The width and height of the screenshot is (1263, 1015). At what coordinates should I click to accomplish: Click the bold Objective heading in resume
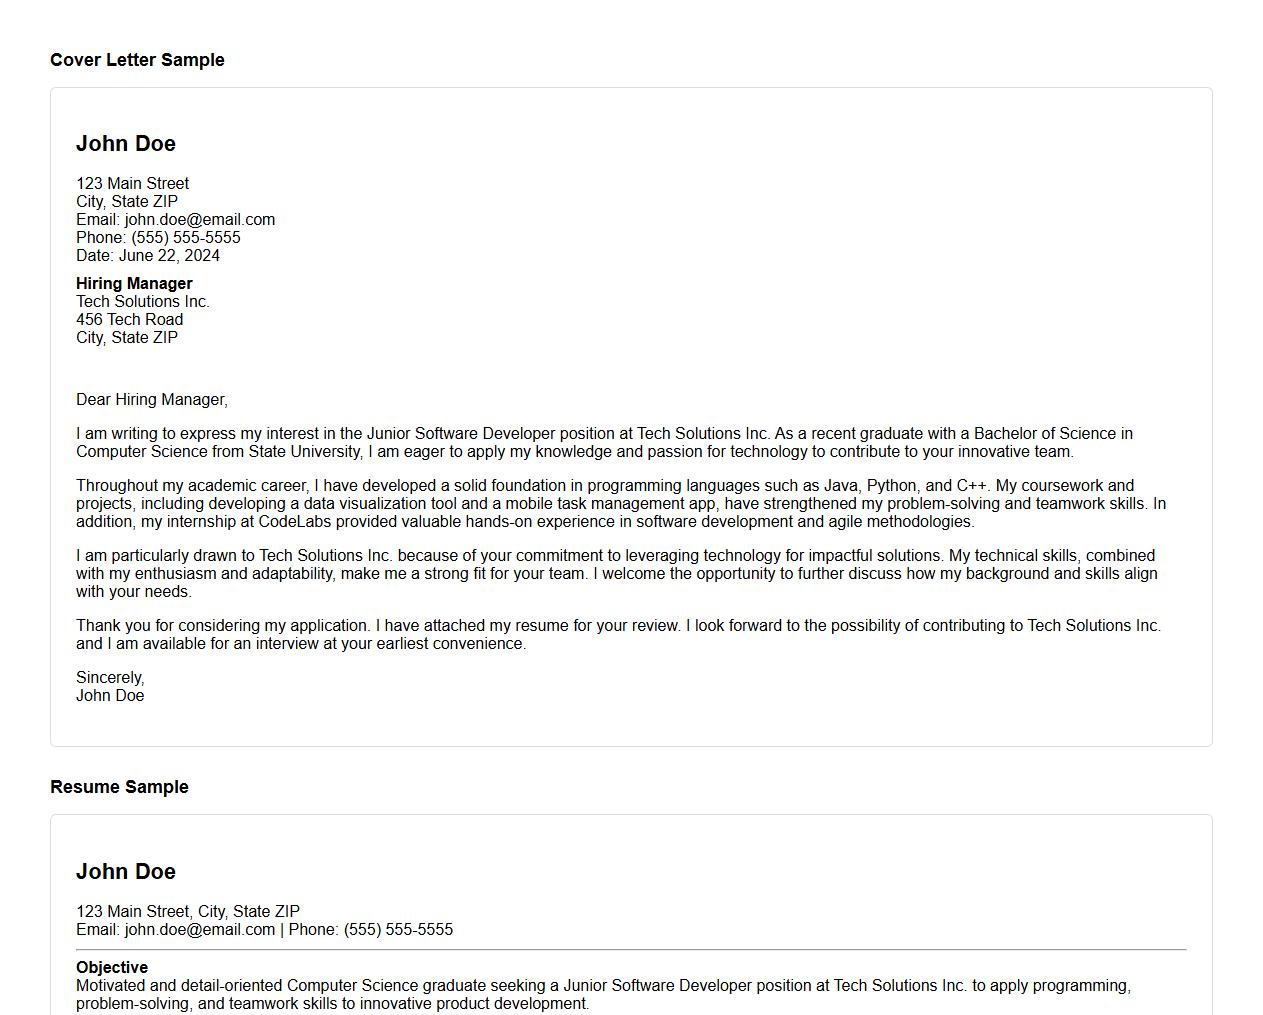(x=112, y=968)
